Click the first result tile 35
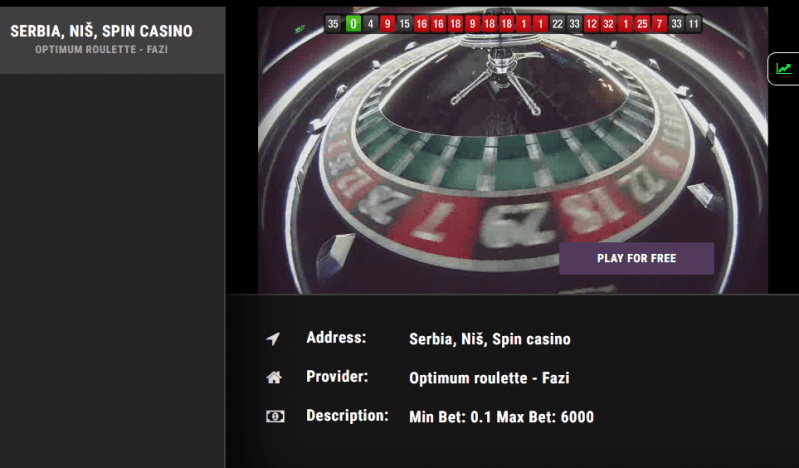The image size is (799, 468). [x=333, y=23]
